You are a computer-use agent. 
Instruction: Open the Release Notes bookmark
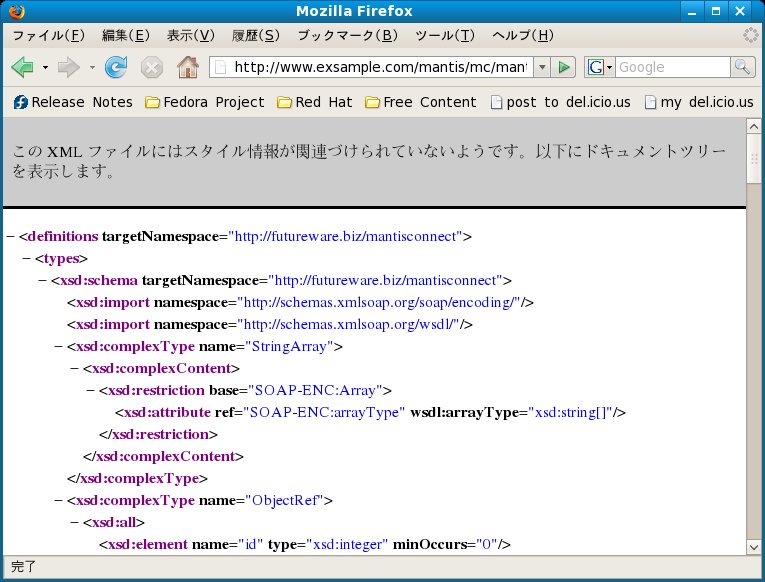pos(73,102)
